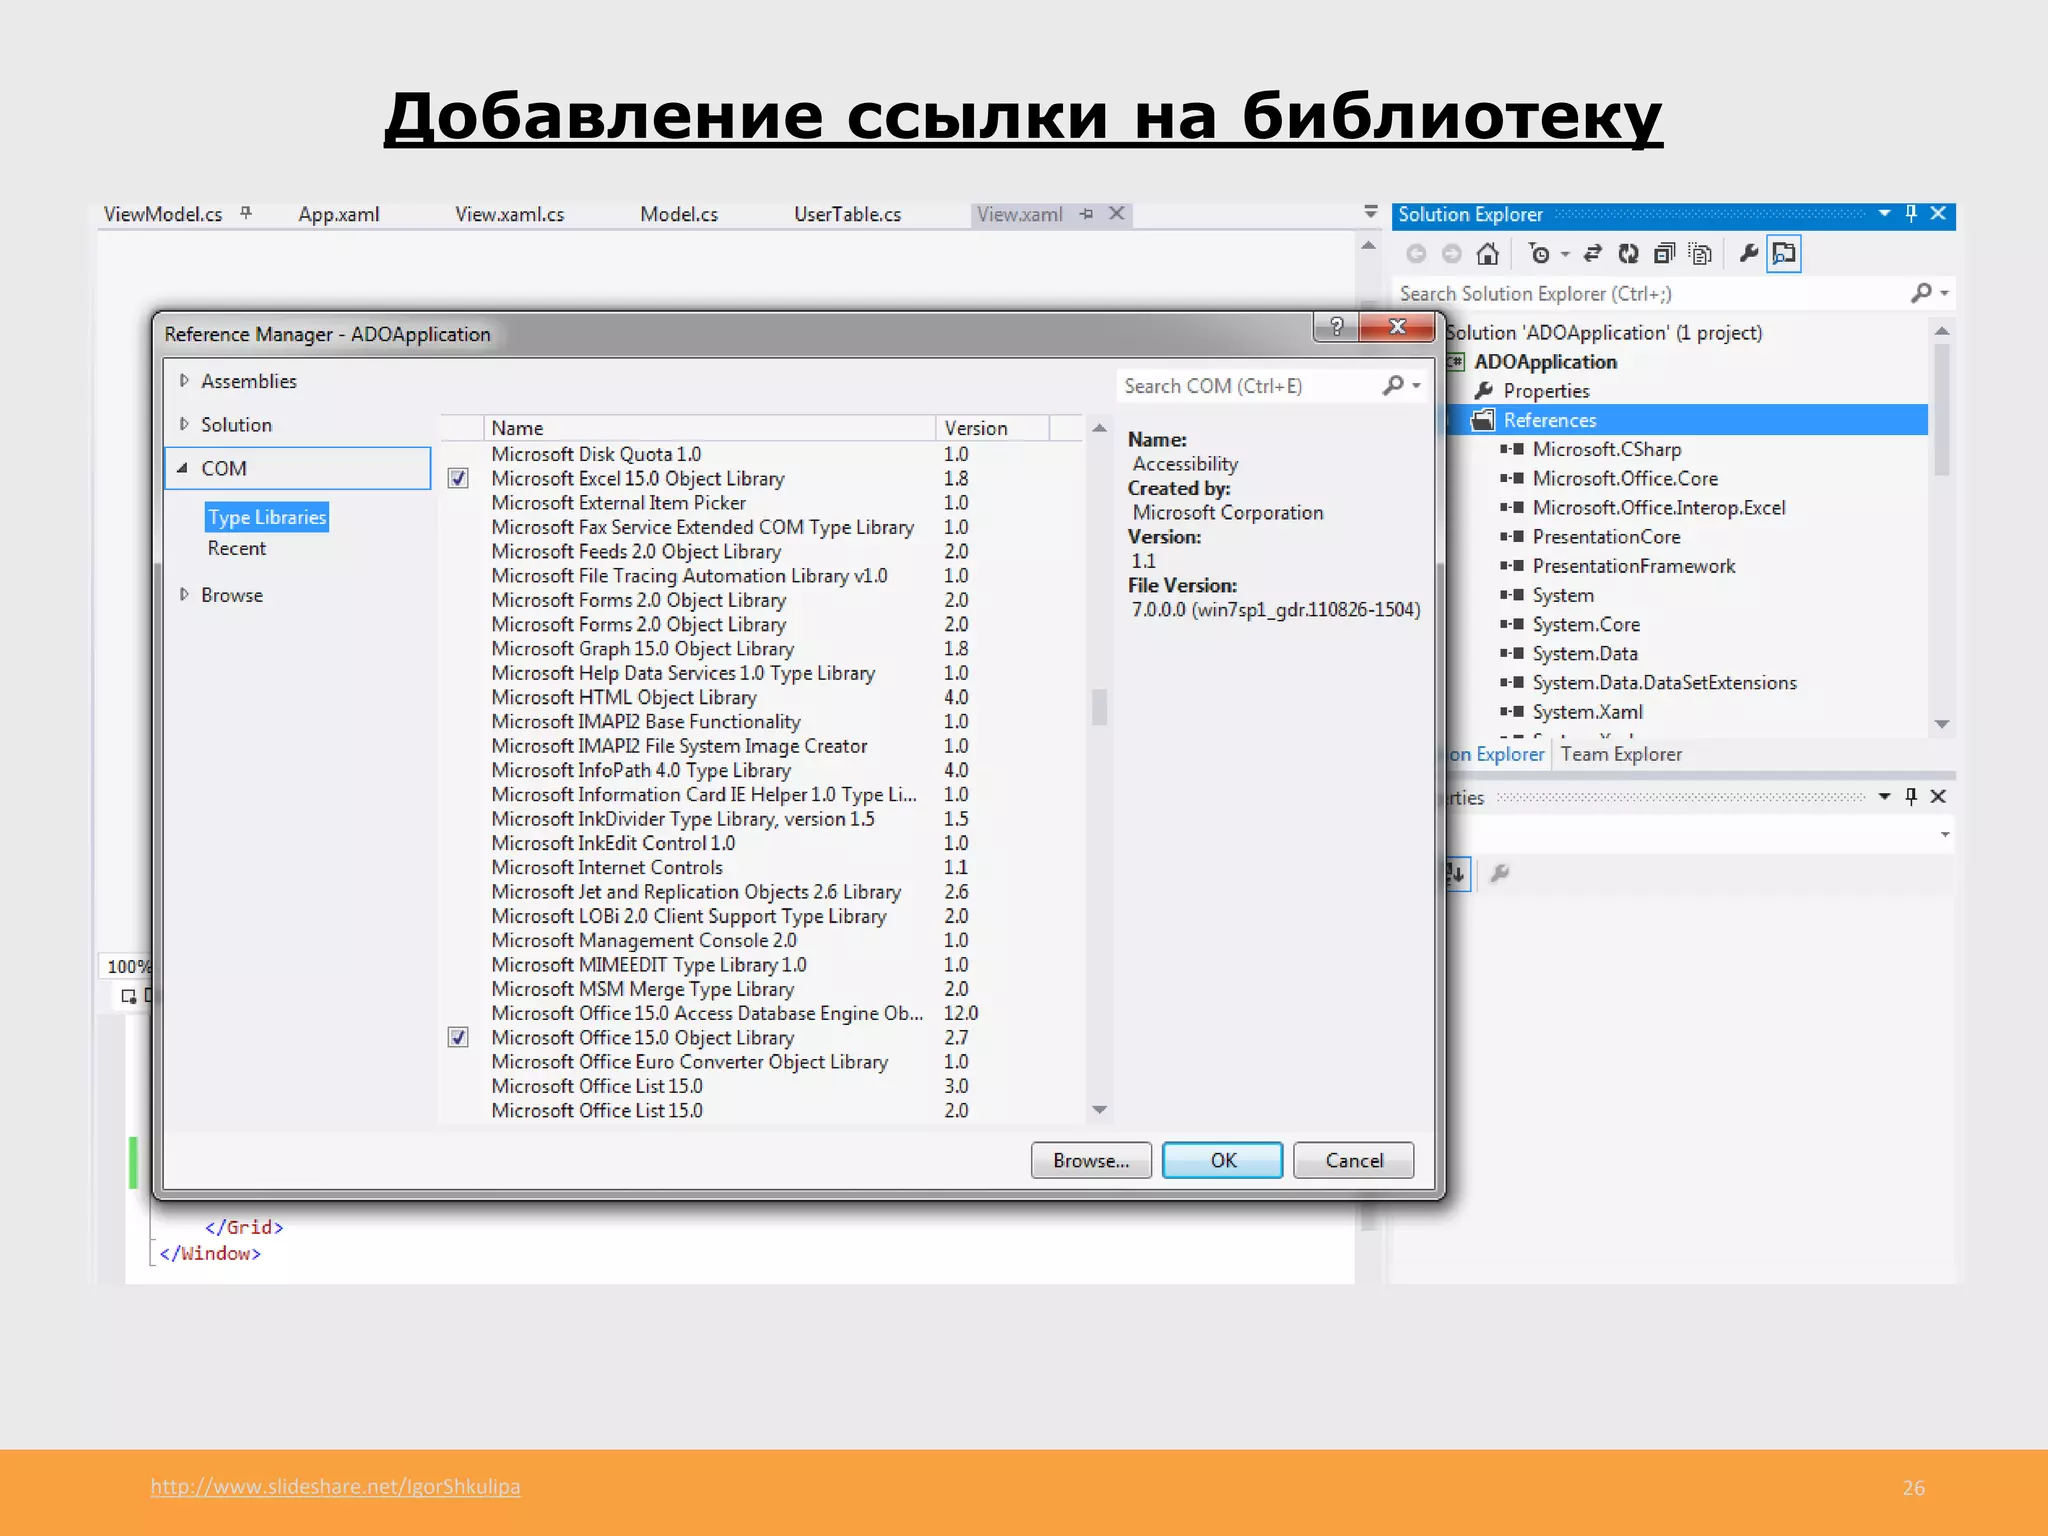Image resolution: width=2048 pixels, height=1536 pixels.
Task: Open the document tabs overflow dropdown
Action: pyautogui.click(x=1371, y=212)
